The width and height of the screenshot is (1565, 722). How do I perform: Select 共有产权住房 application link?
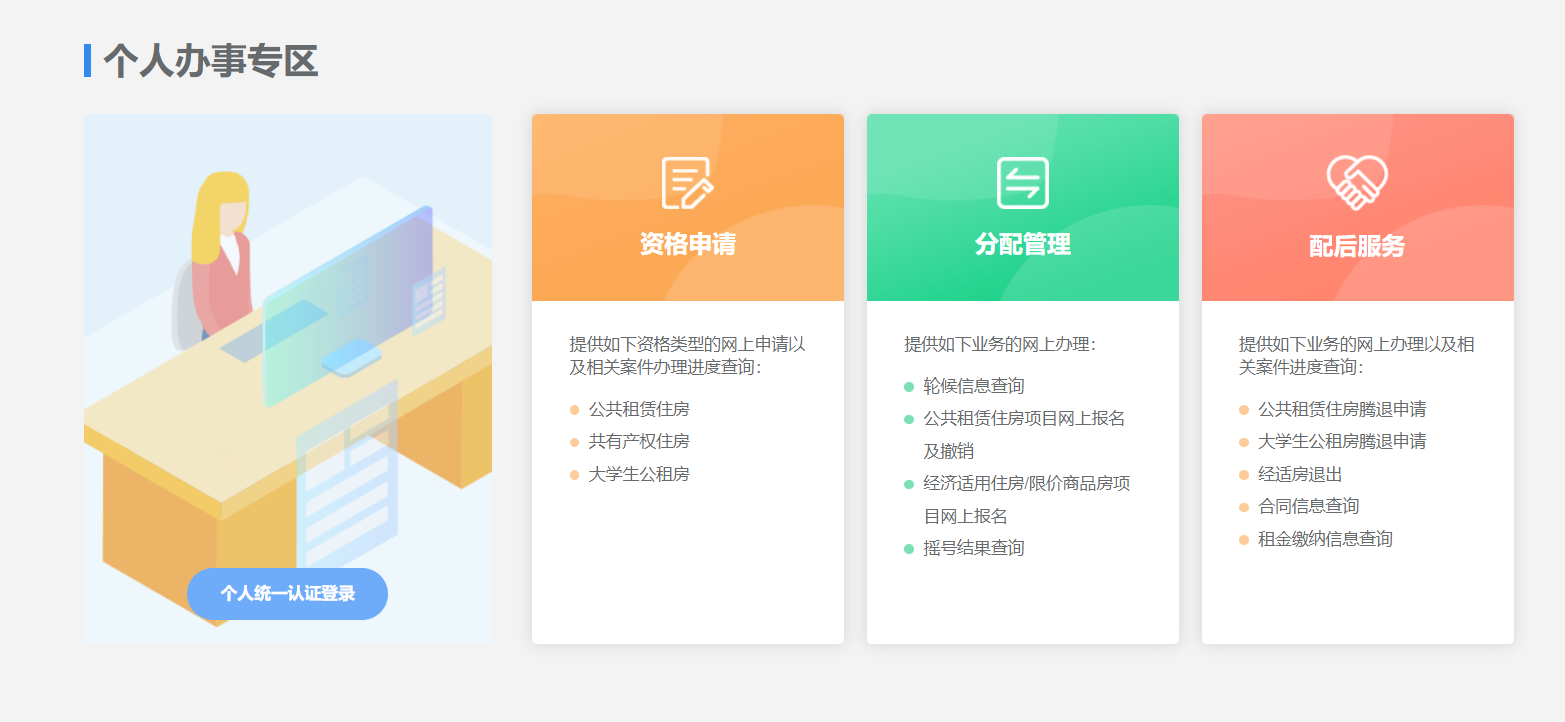click(639, 441)
